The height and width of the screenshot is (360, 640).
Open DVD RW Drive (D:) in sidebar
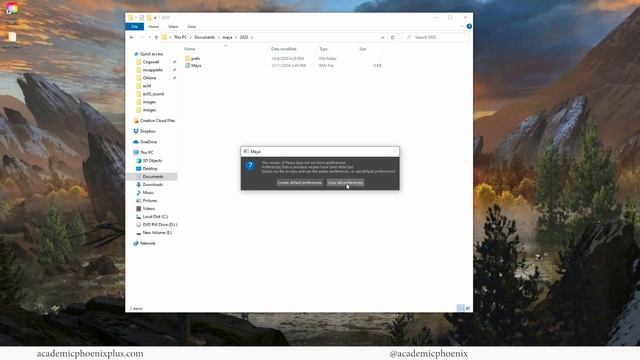click(x=159, y=224)
